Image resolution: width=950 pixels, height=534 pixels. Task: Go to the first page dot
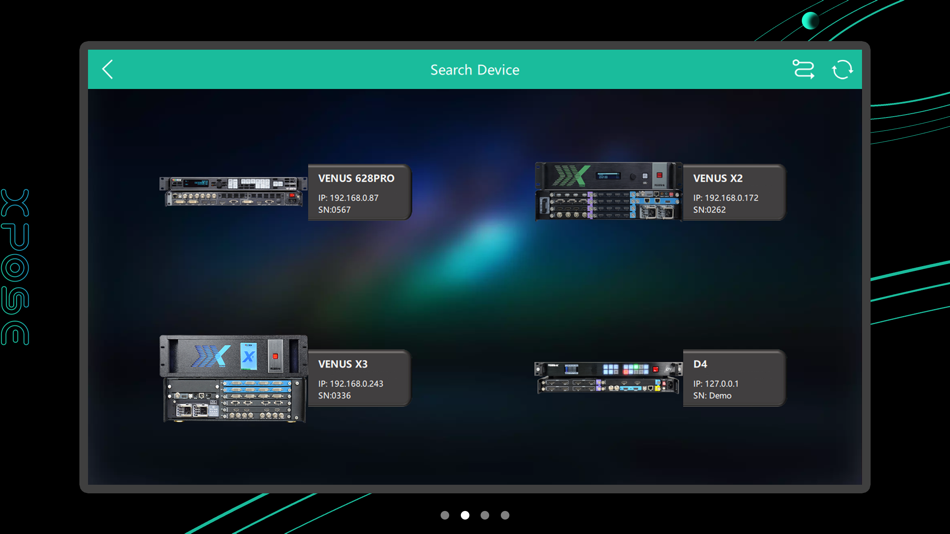[445, 515]
